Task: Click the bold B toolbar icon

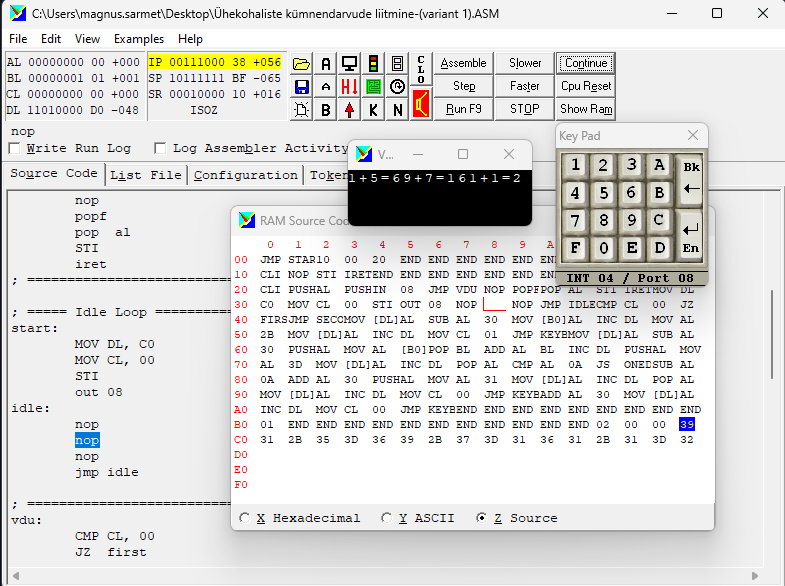Action: point(325,110)
